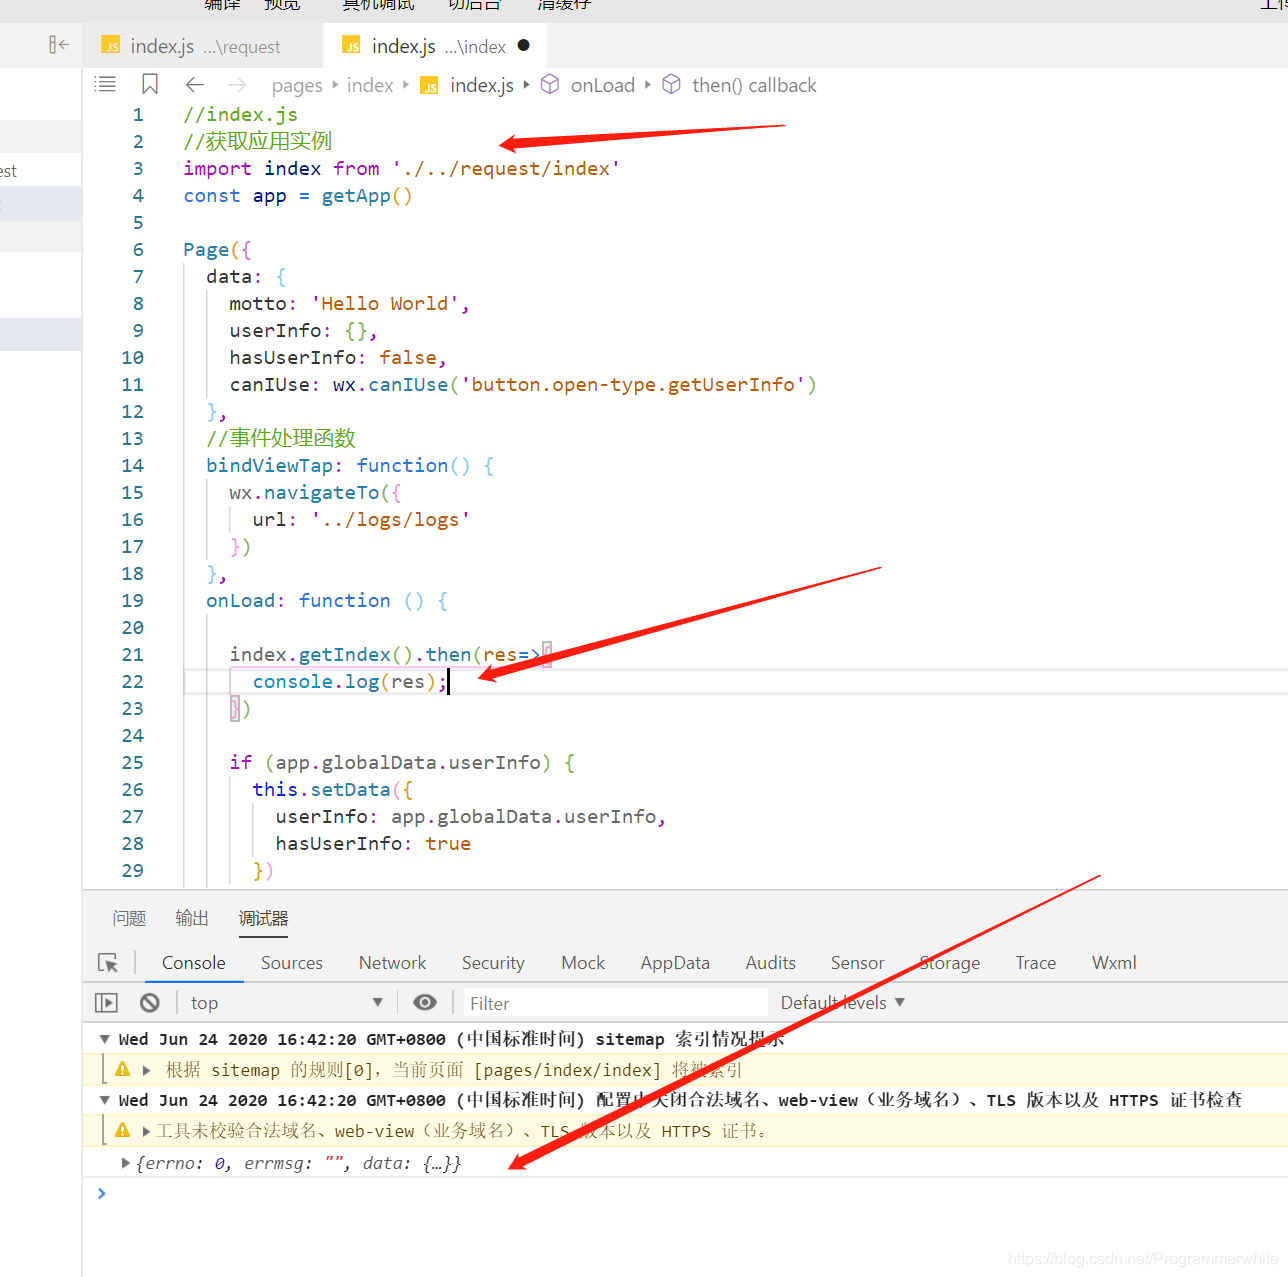Select the then() callback cube icon
This screenshot has height=1277, width=1288.
coord(672,85)
